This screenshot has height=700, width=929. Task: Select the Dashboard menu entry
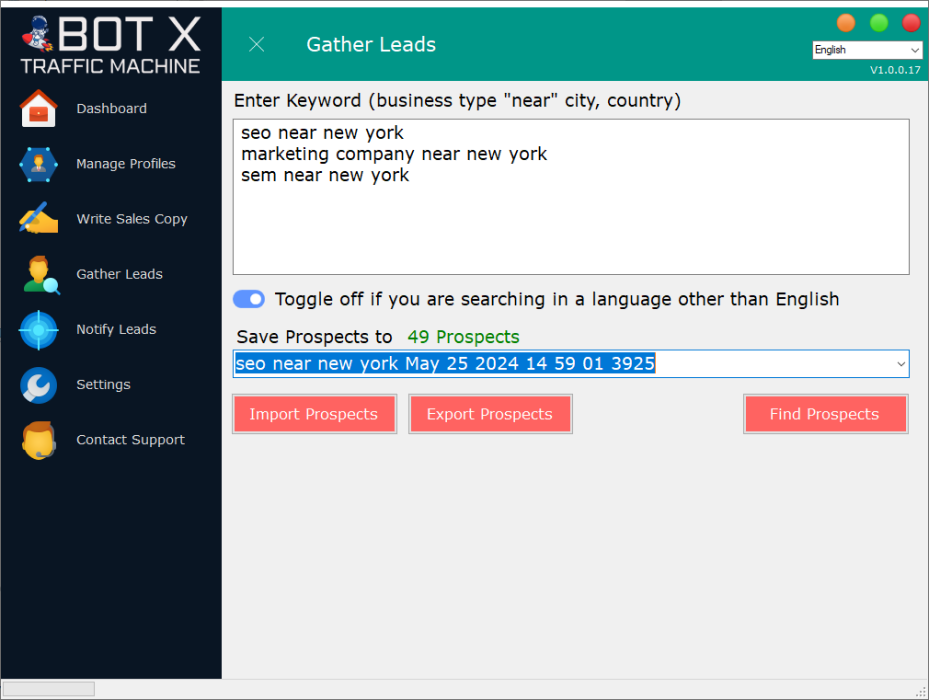[x=111, y=108]
